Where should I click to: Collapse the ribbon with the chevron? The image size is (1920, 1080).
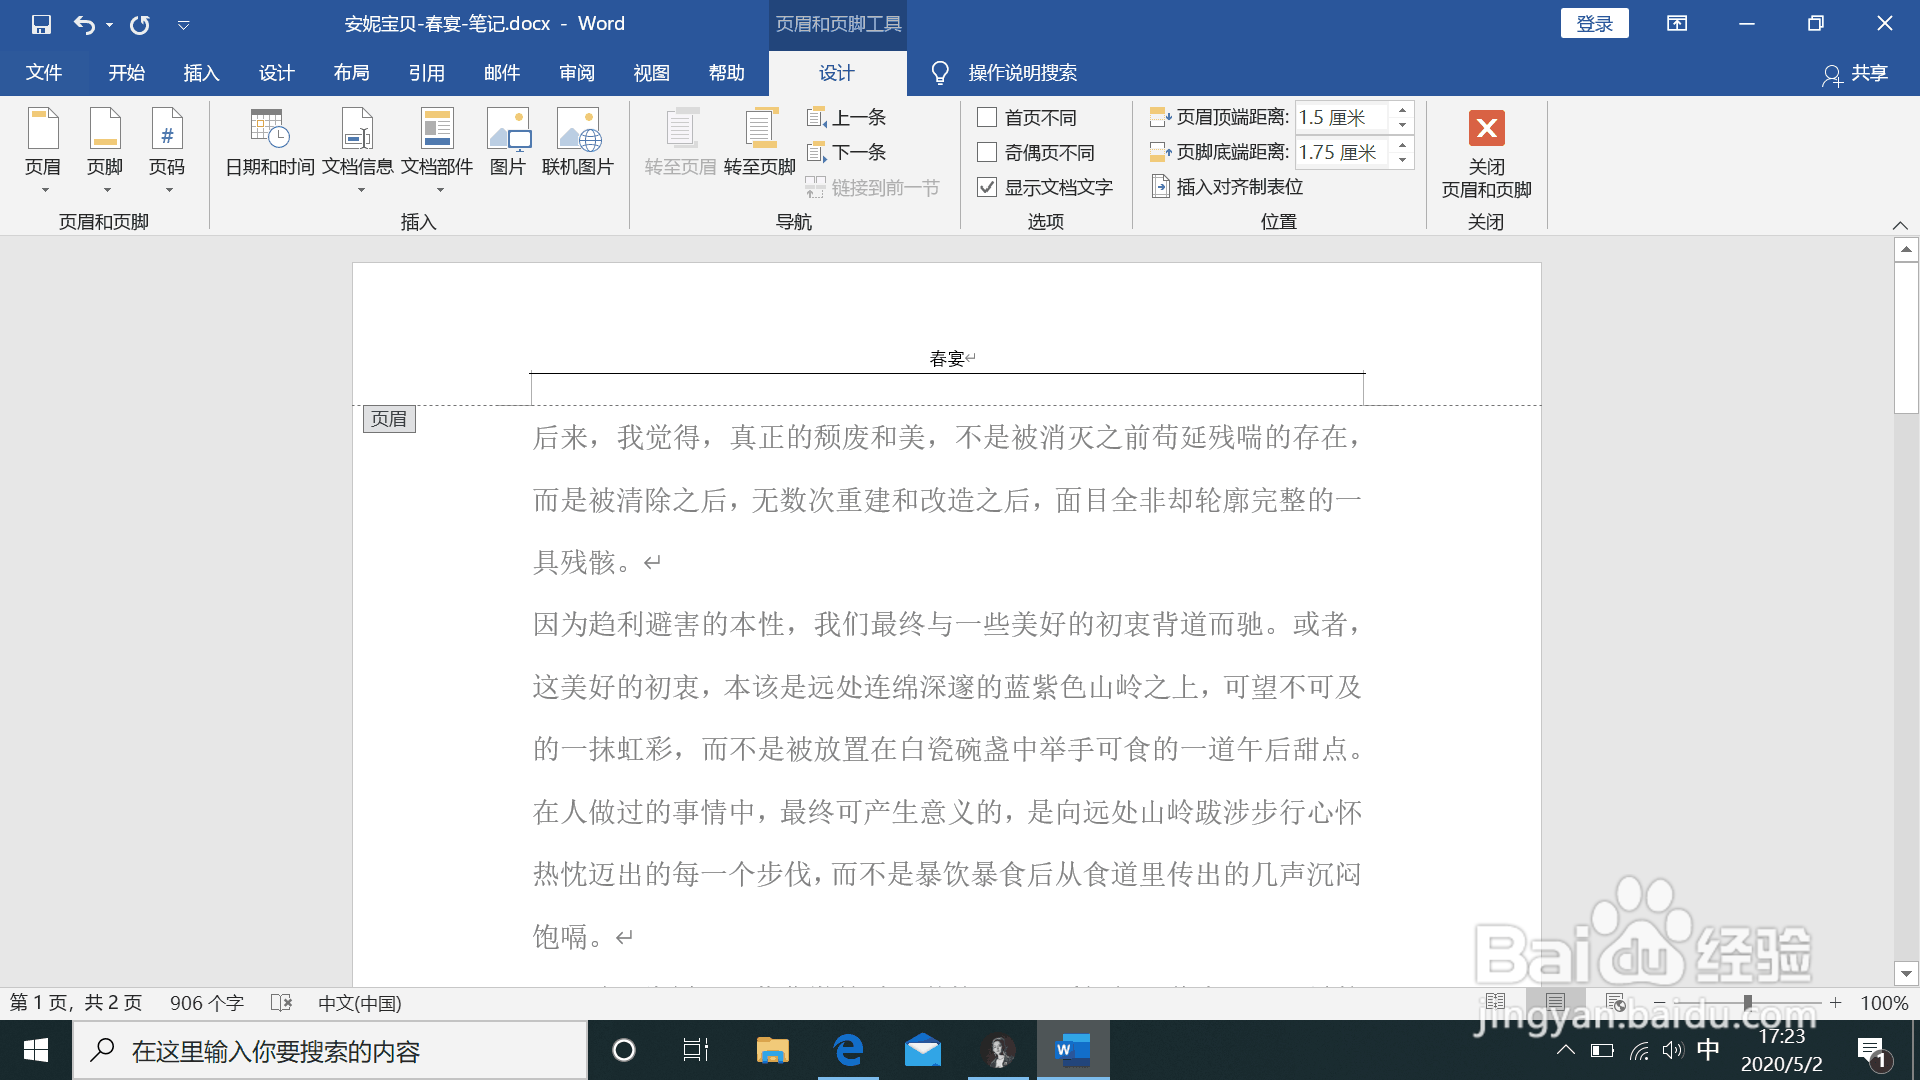pos(1899,224)
